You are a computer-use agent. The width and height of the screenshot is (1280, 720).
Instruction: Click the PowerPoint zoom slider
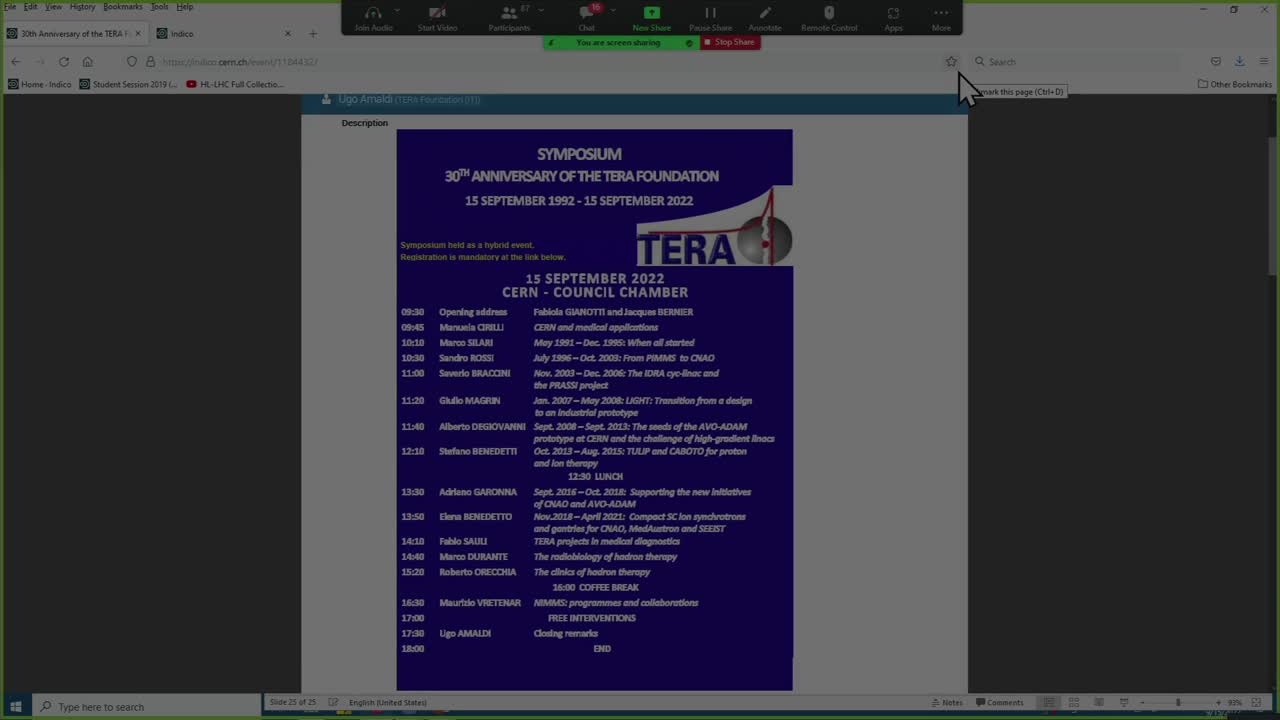point(1178,702)
